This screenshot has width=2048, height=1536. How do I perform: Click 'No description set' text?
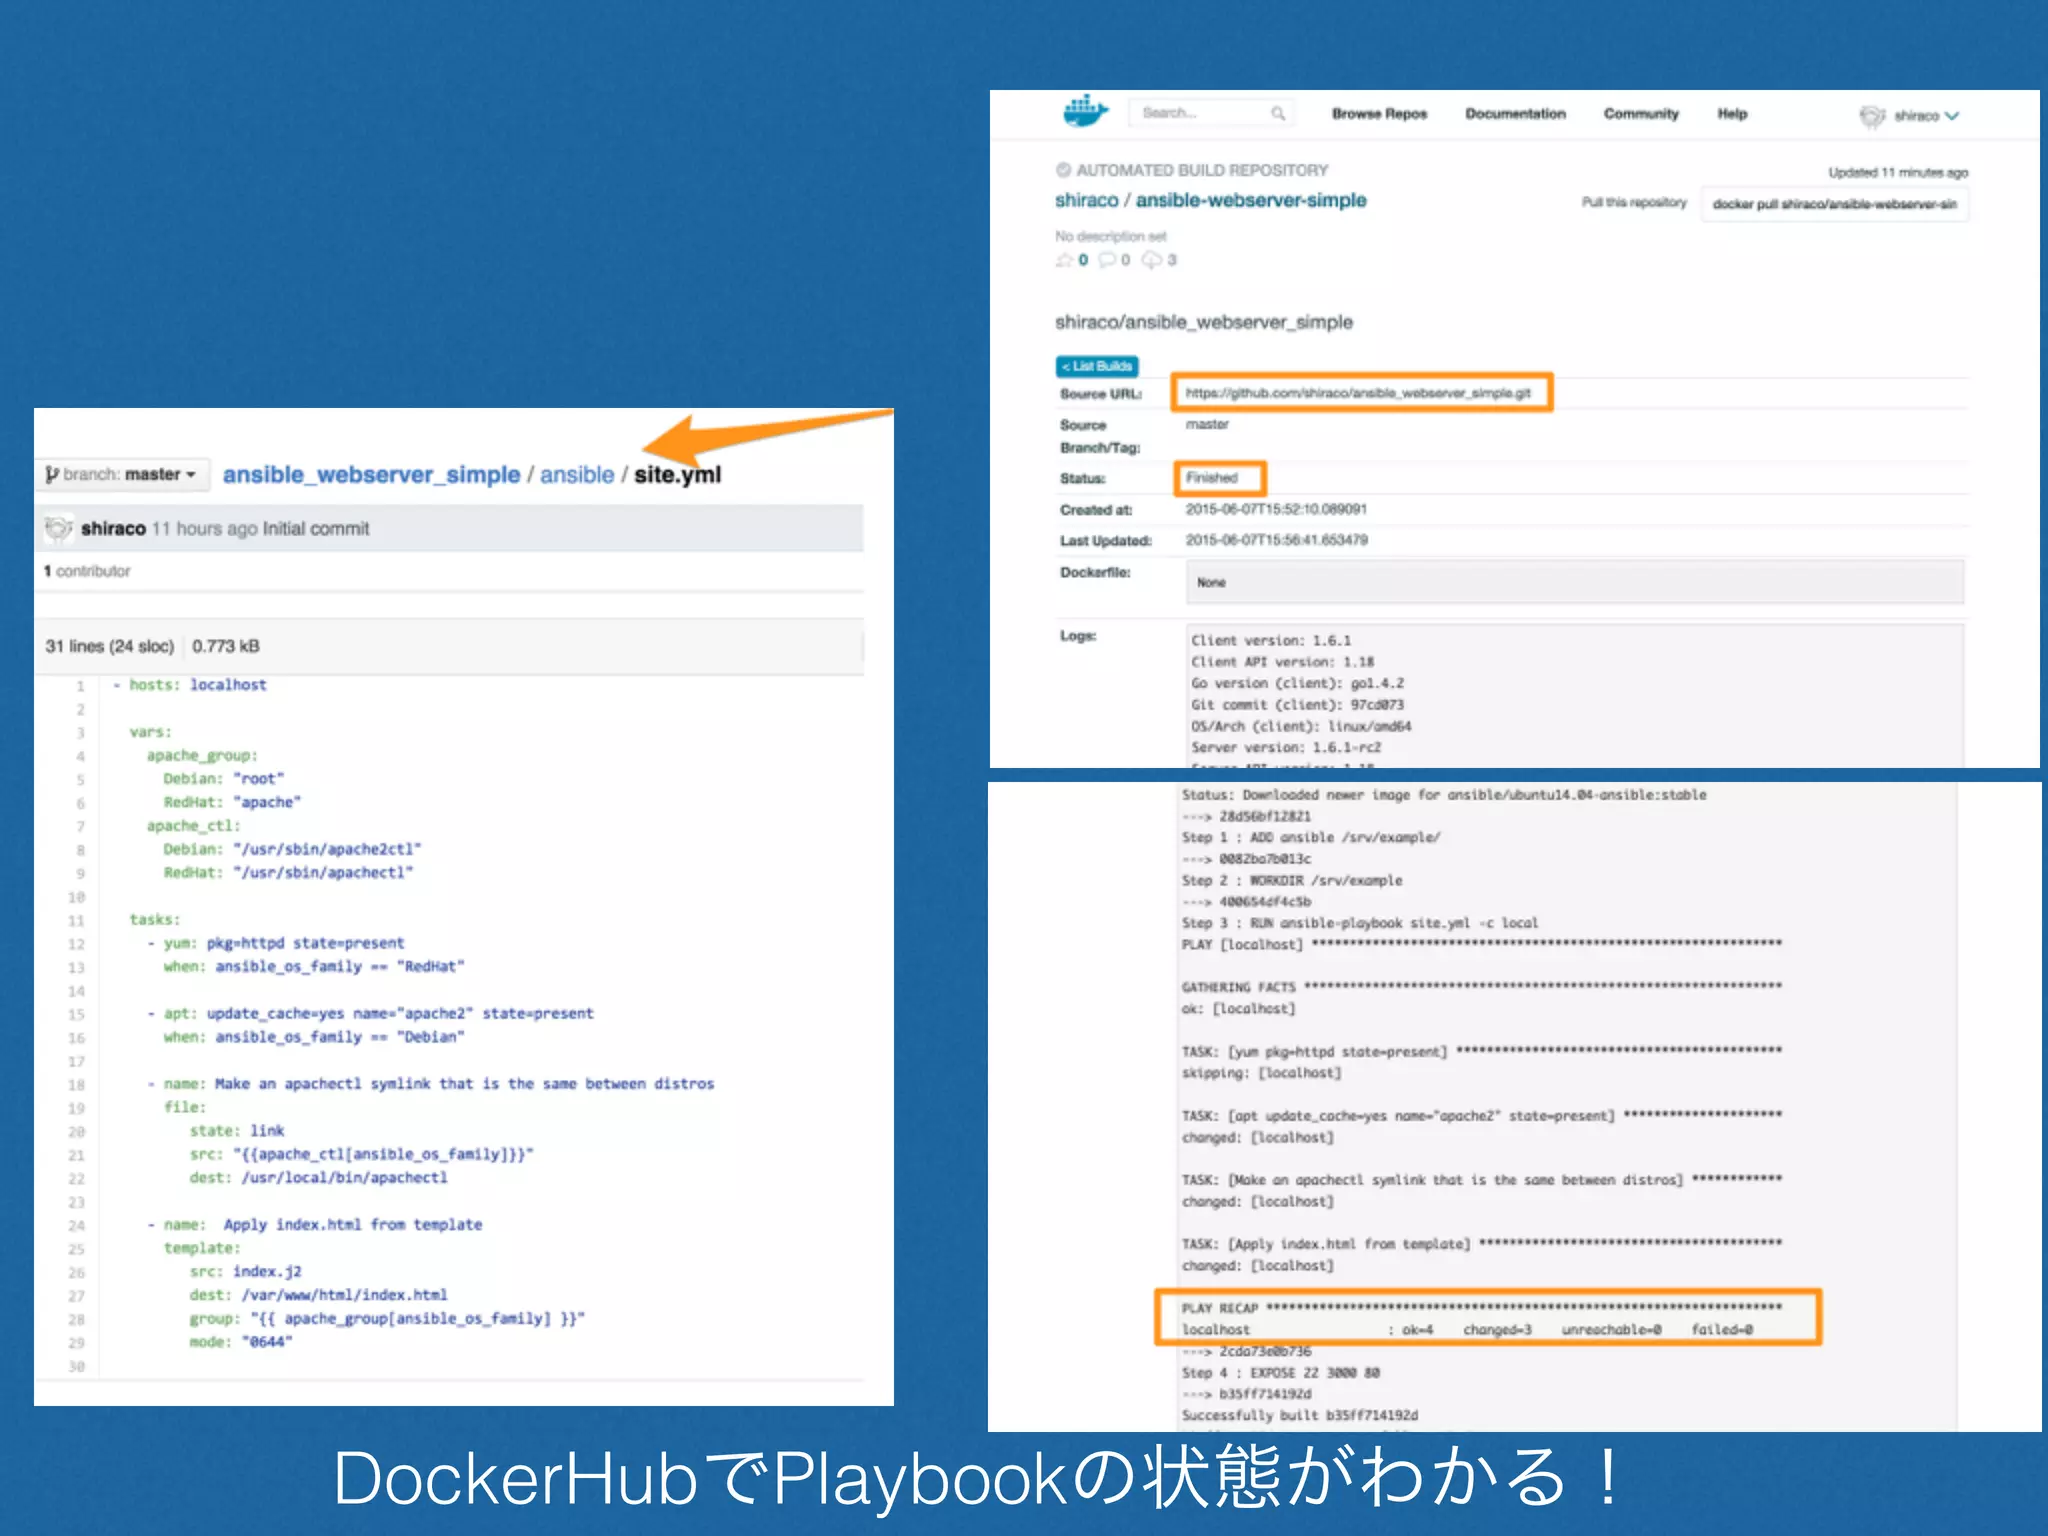pos(1111,236)
